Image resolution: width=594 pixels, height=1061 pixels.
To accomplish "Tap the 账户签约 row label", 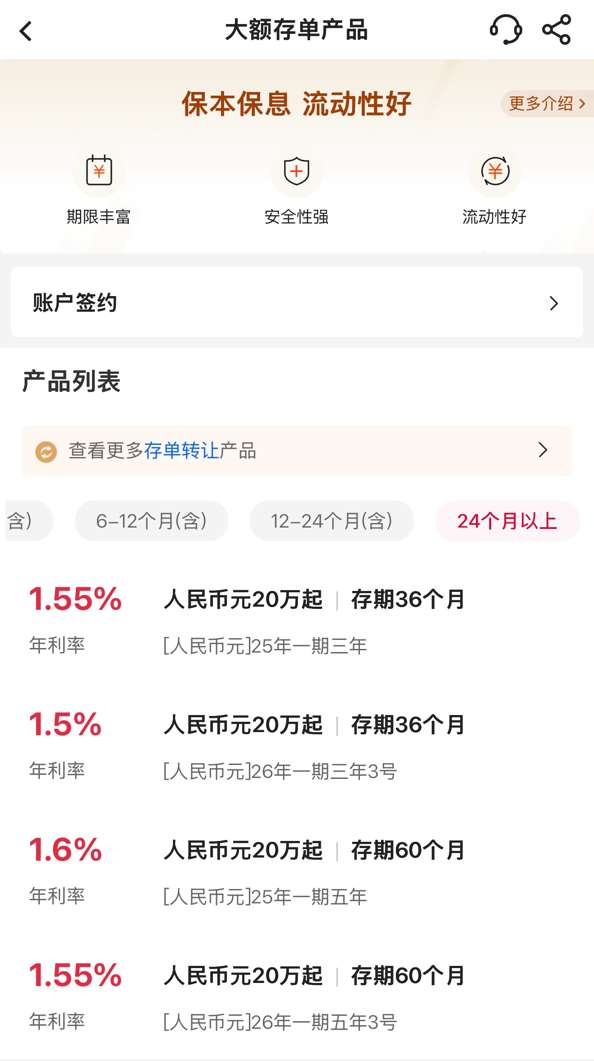I will pyautogui.click(x=74, y=302).
